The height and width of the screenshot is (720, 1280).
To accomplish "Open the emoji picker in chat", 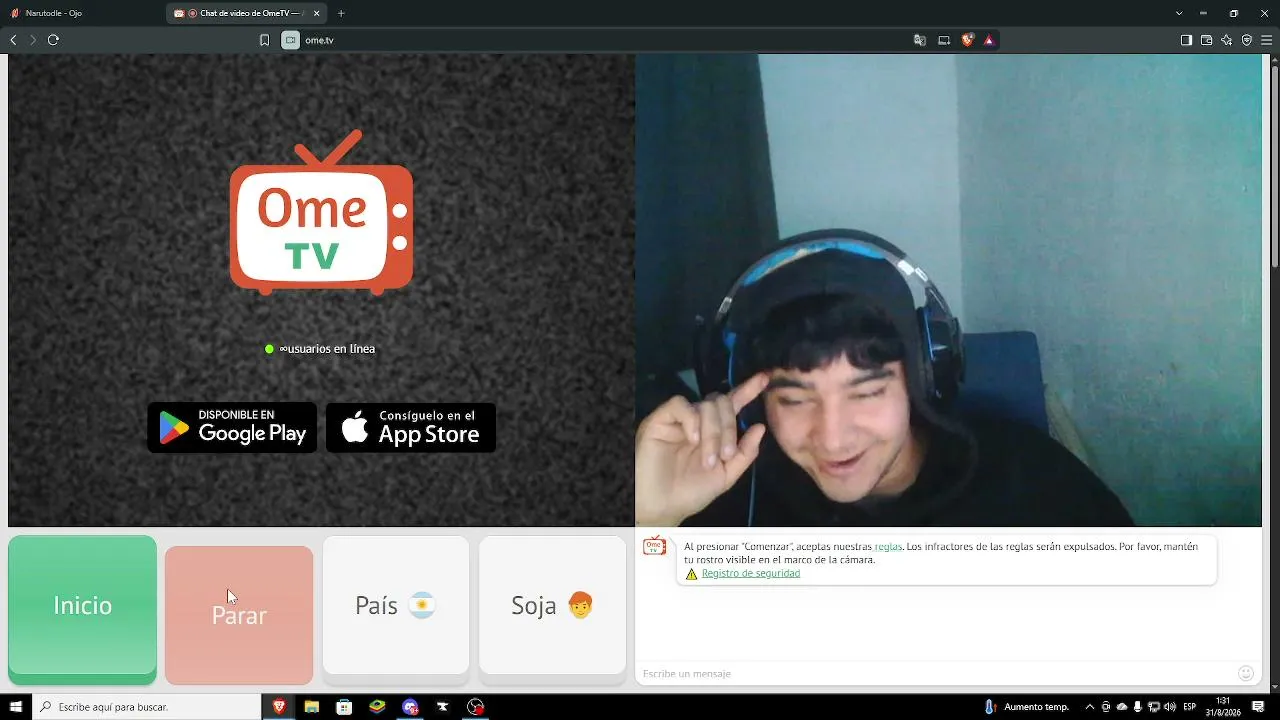I will [1246, 674].
